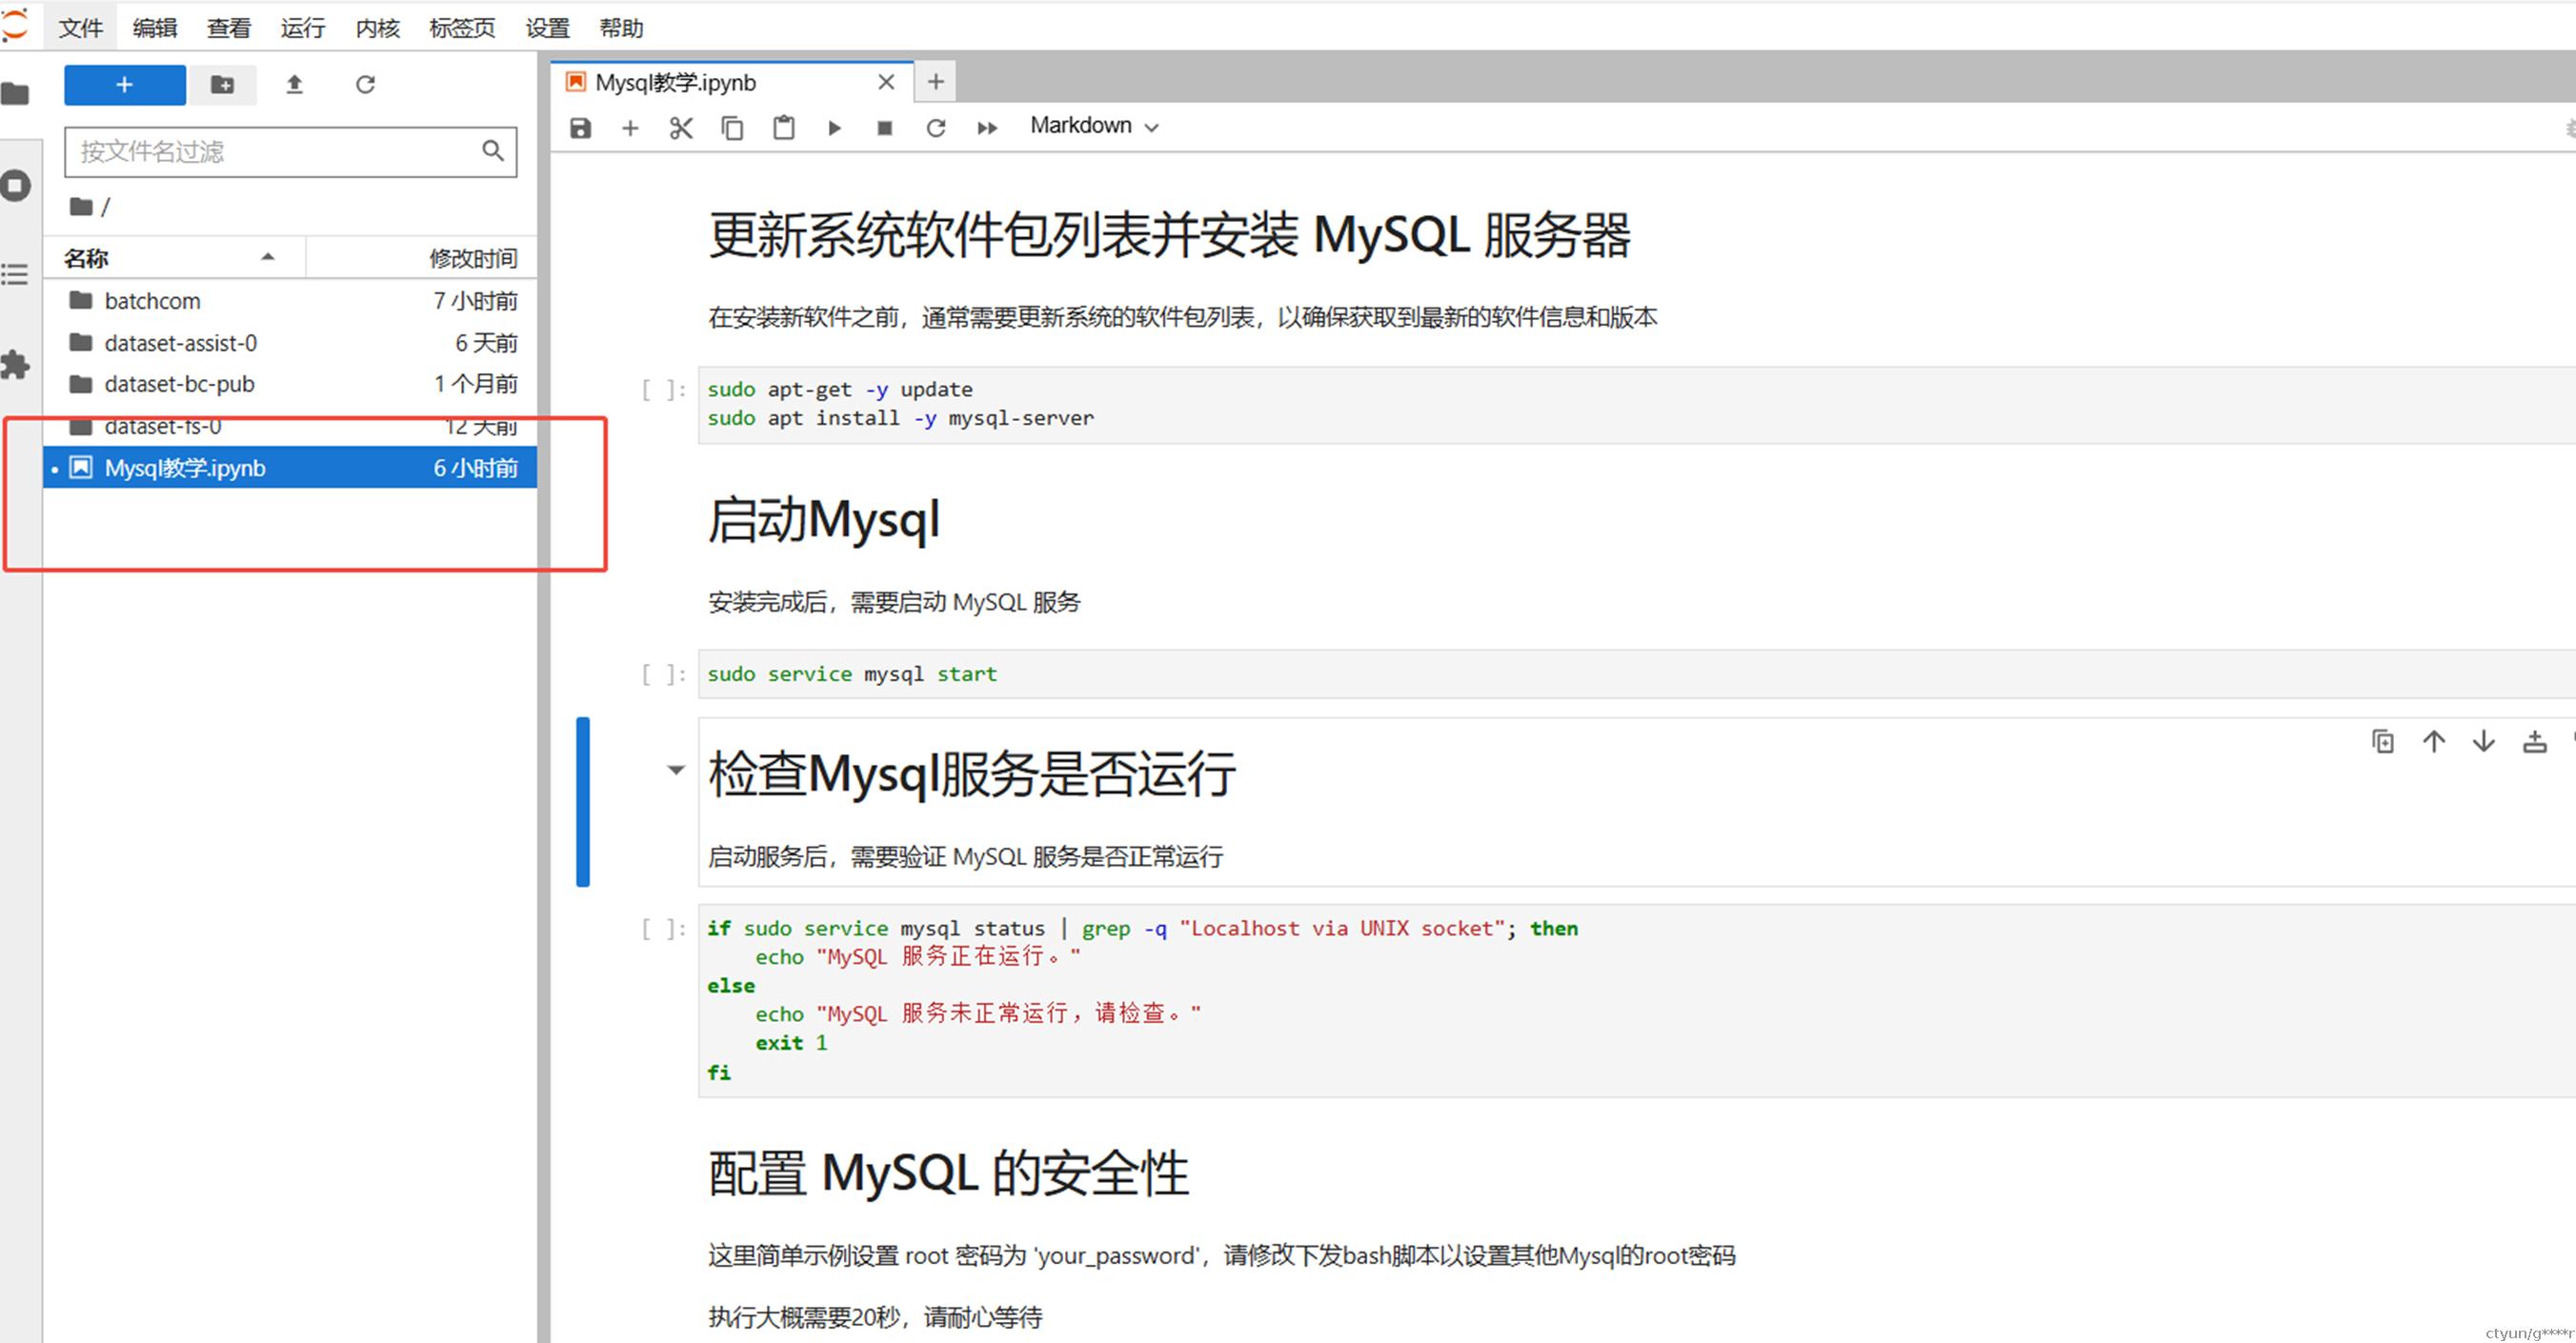Open the dataset-bc-pub folder

(179, 384)
